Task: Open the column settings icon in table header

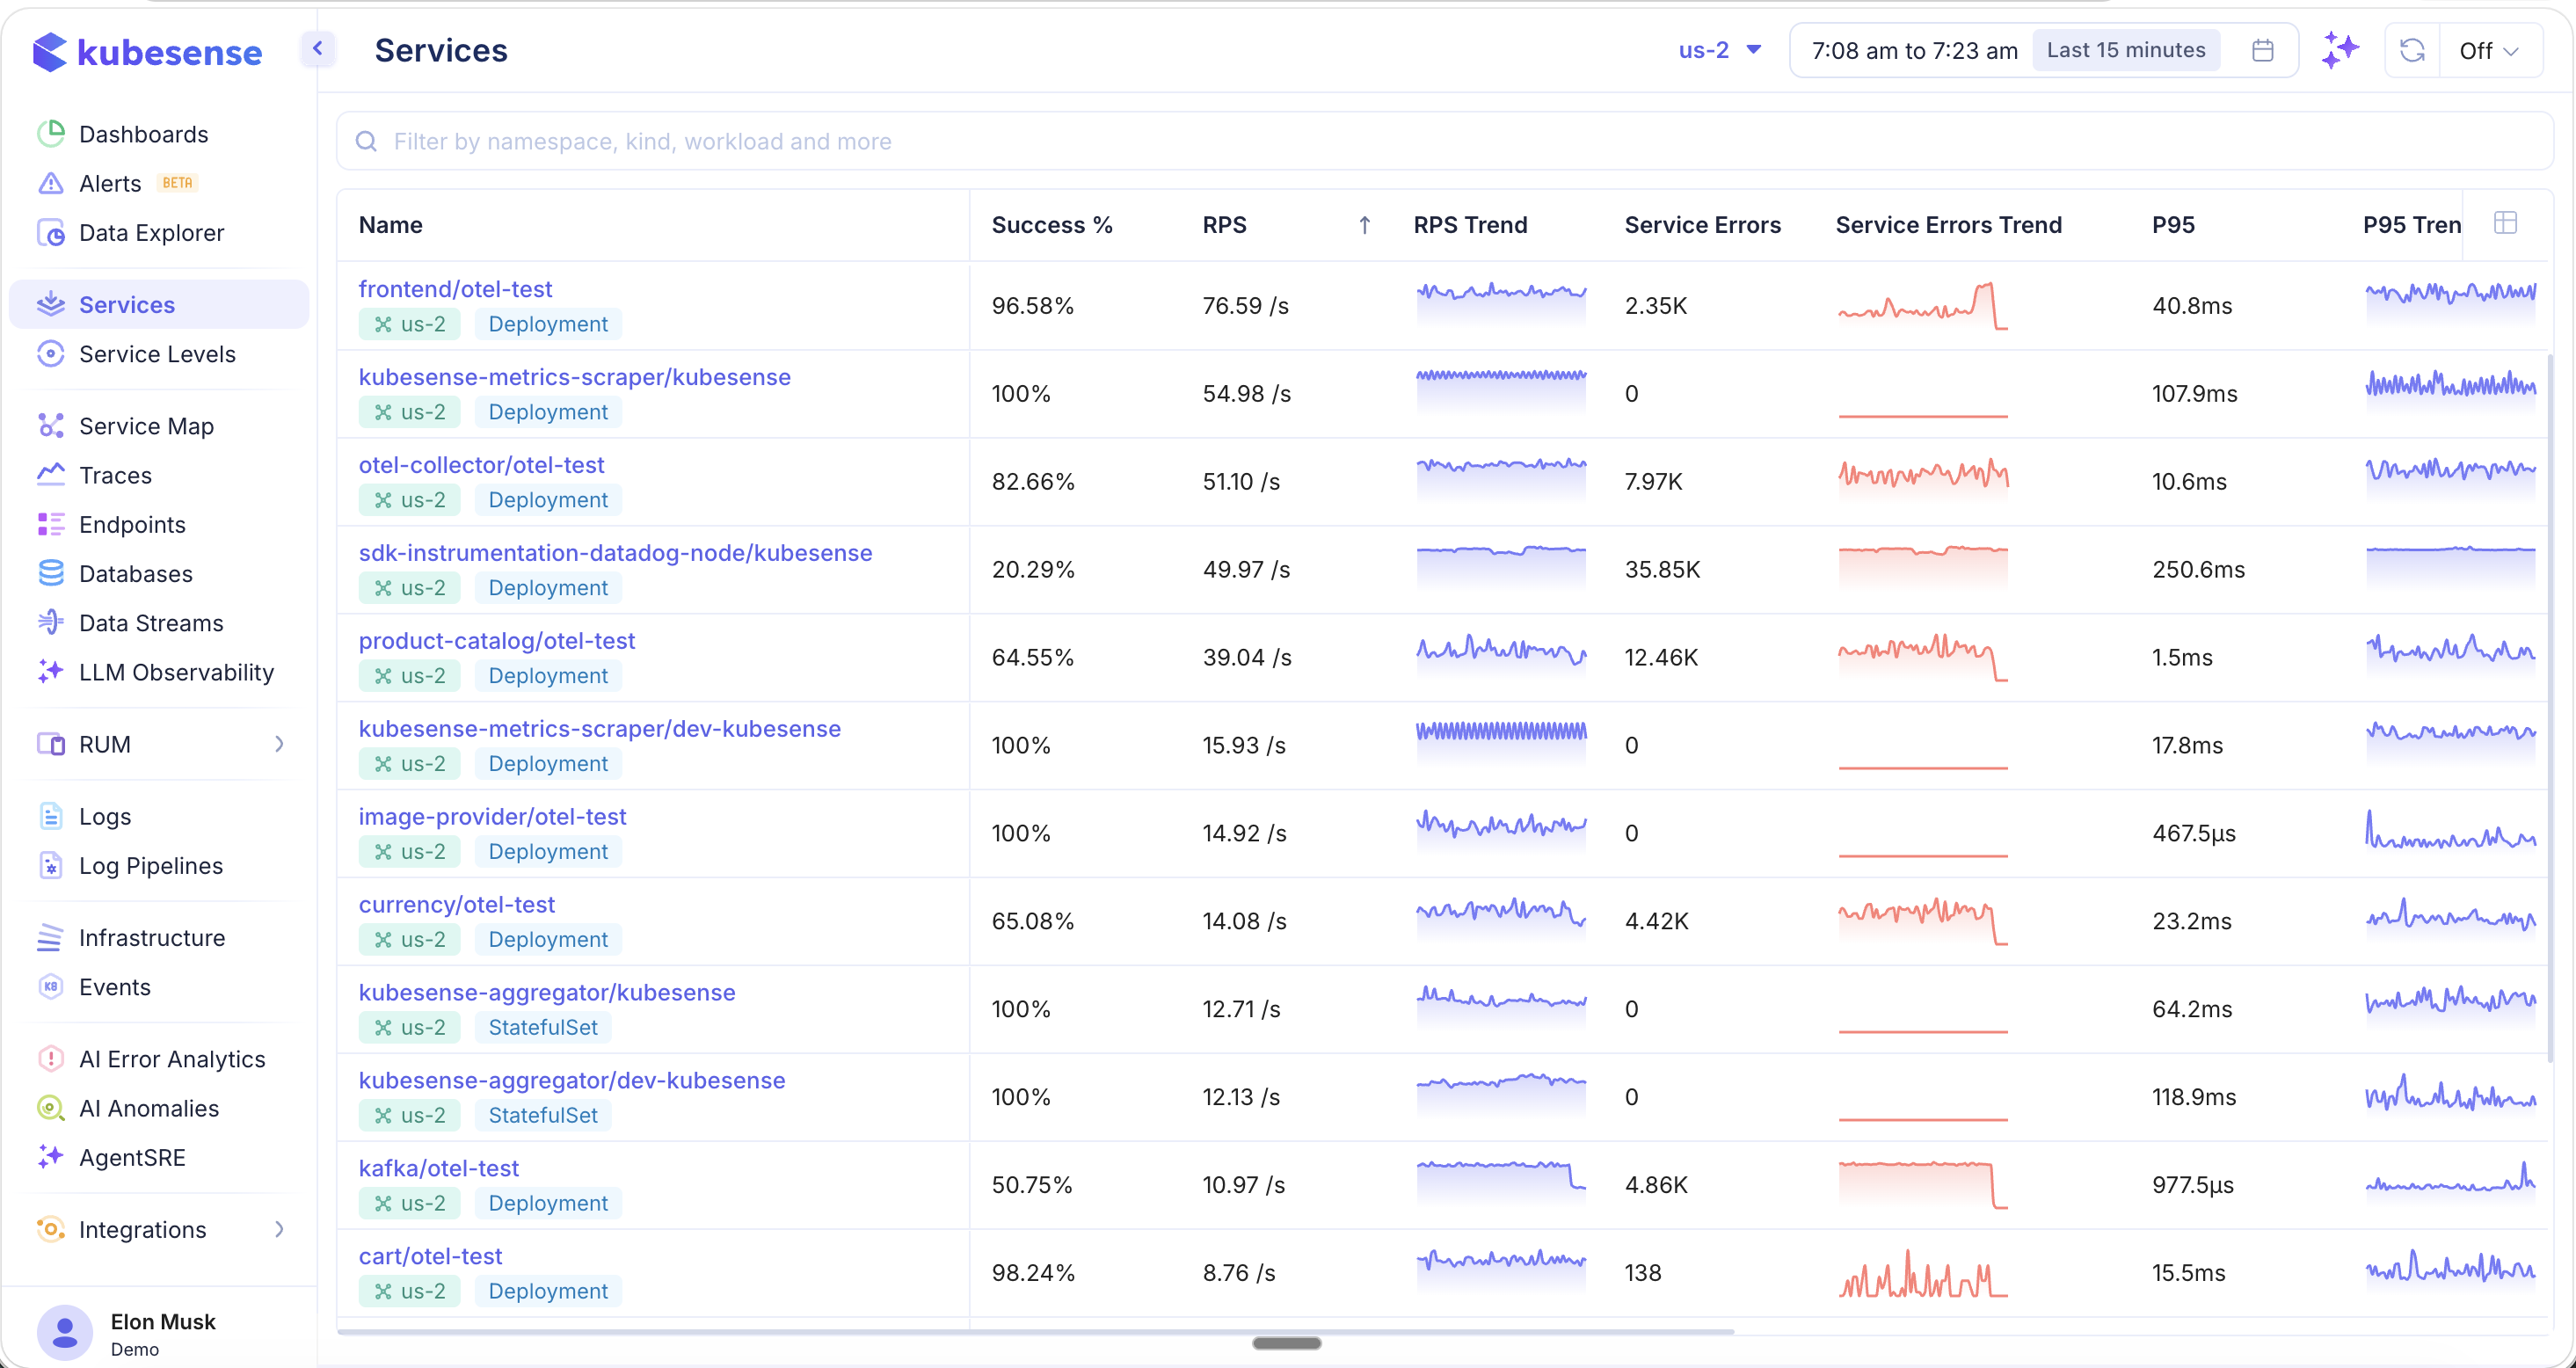Action: 2506,223
